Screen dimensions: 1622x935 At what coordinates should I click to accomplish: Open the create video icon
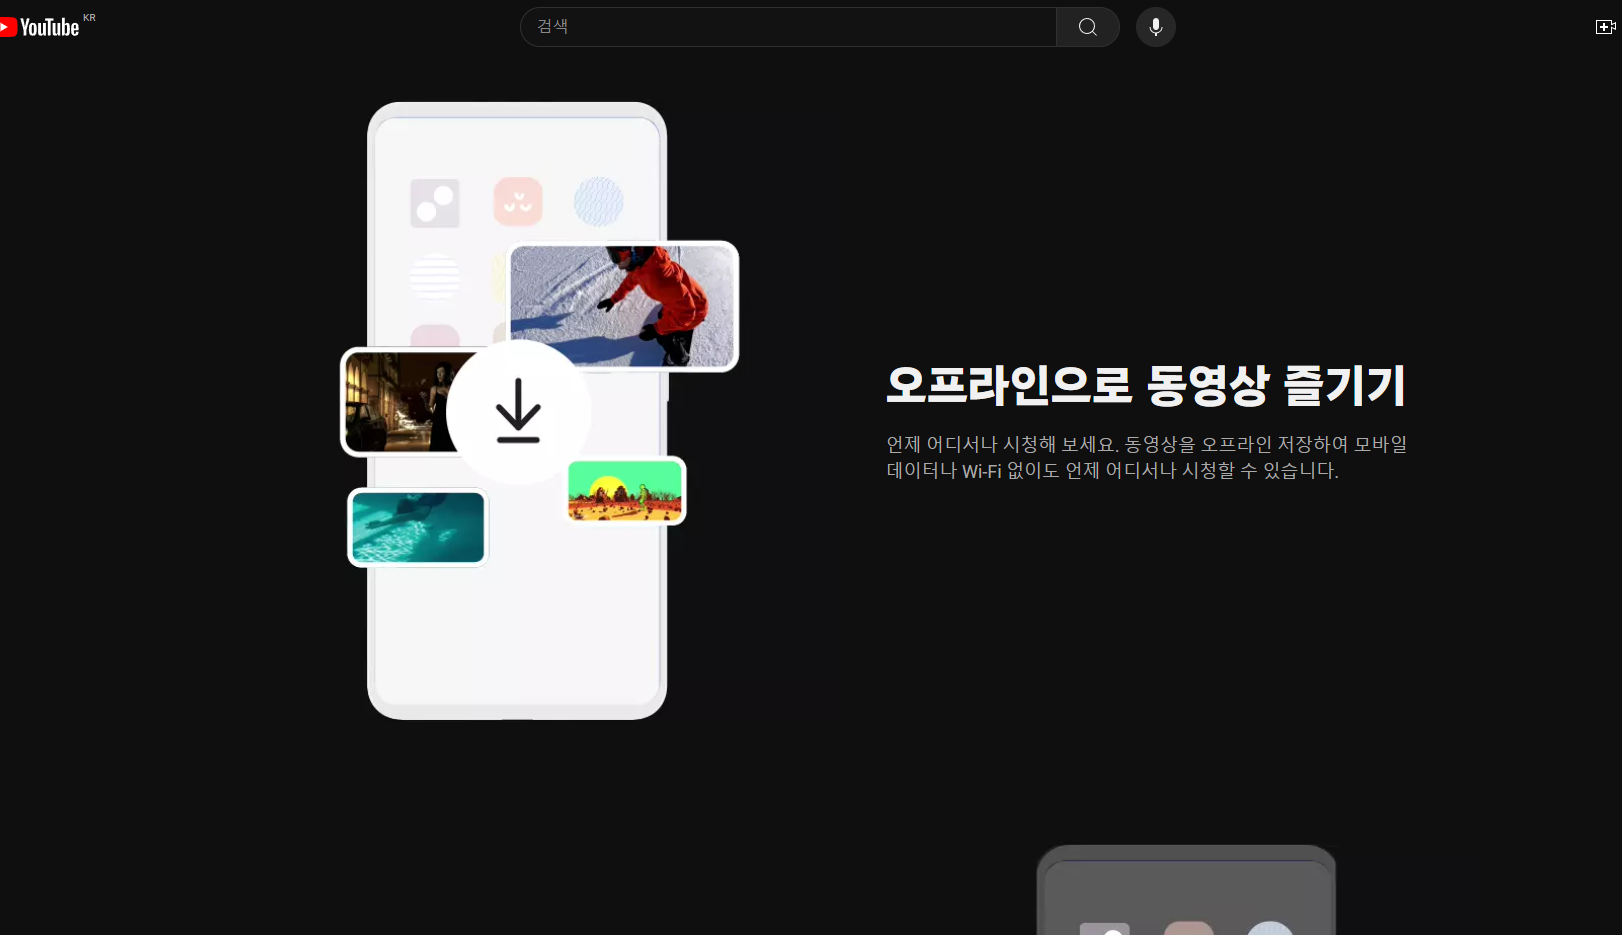(1606, 27)
